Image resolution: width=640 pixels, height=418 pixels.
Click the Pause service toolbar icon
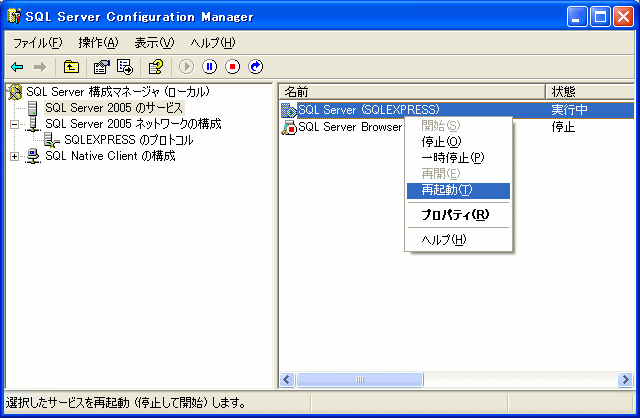point(210,67)
